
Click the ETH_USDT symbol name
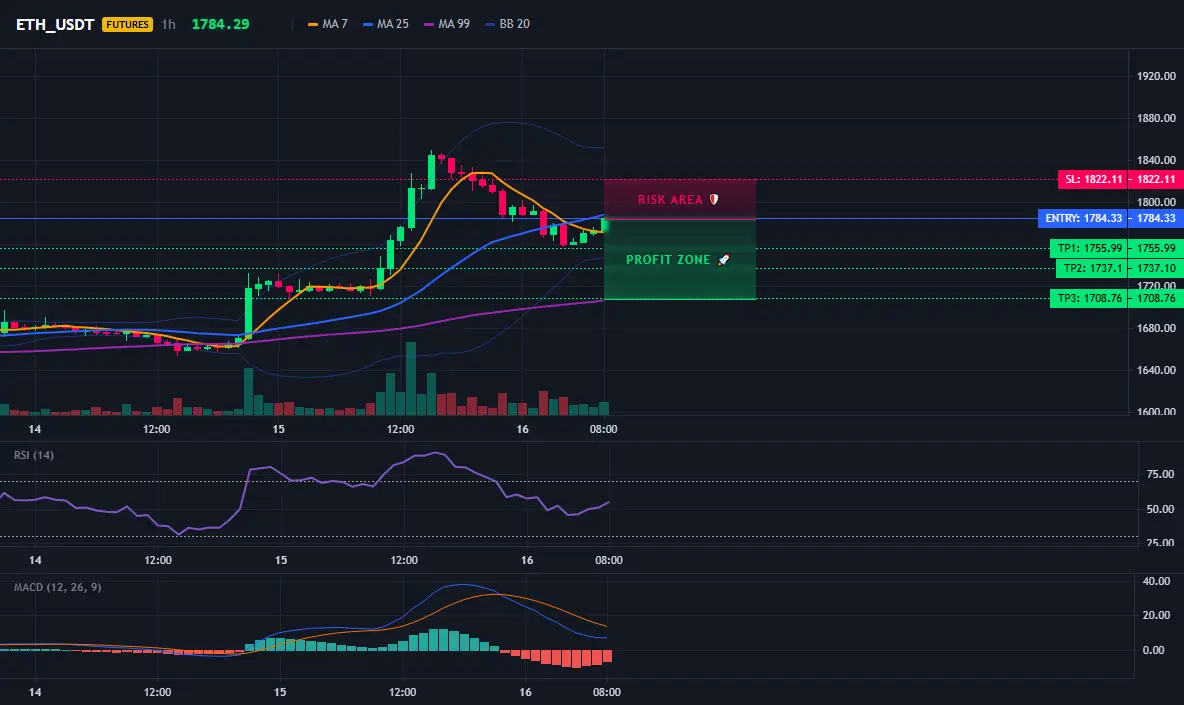point(55,24)
